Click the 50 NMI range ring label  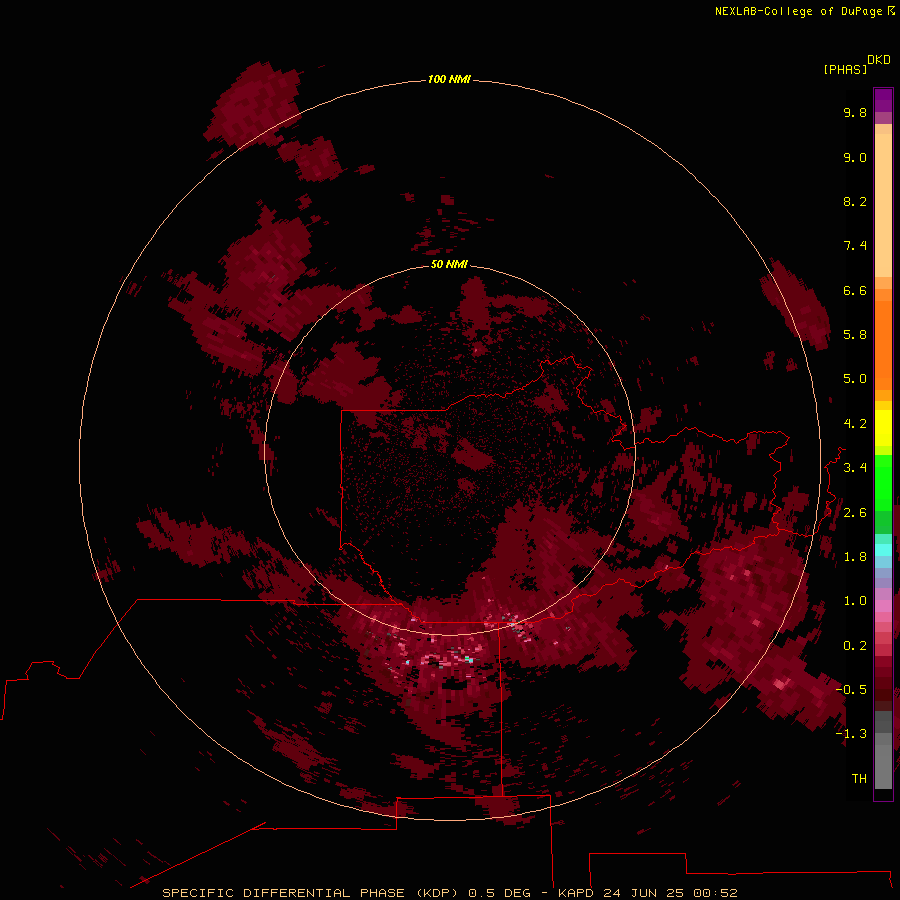point(449,264)
